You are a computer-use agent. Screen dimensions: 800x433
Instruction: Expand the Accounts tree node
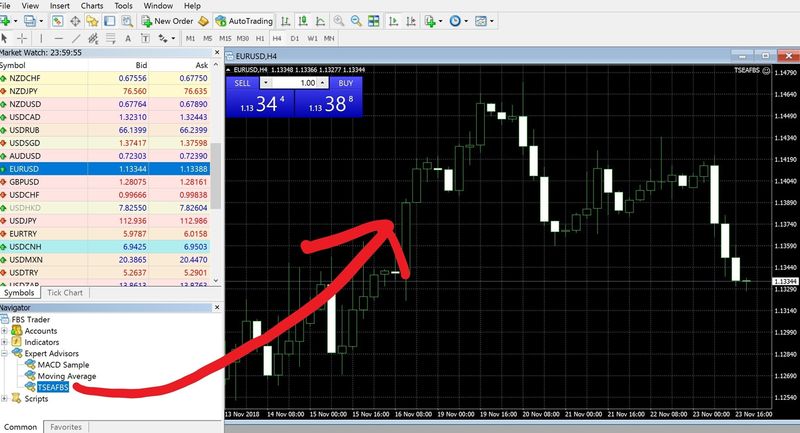point(6,331)
